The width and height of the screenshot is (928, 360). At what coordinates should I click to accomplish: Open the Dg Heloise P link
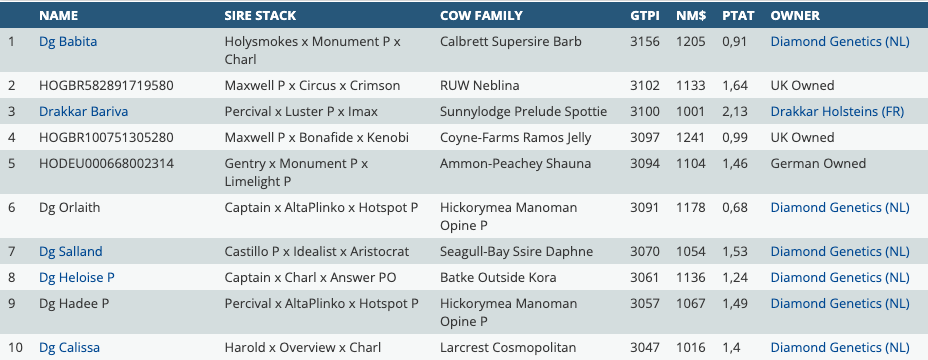point(77,278)
